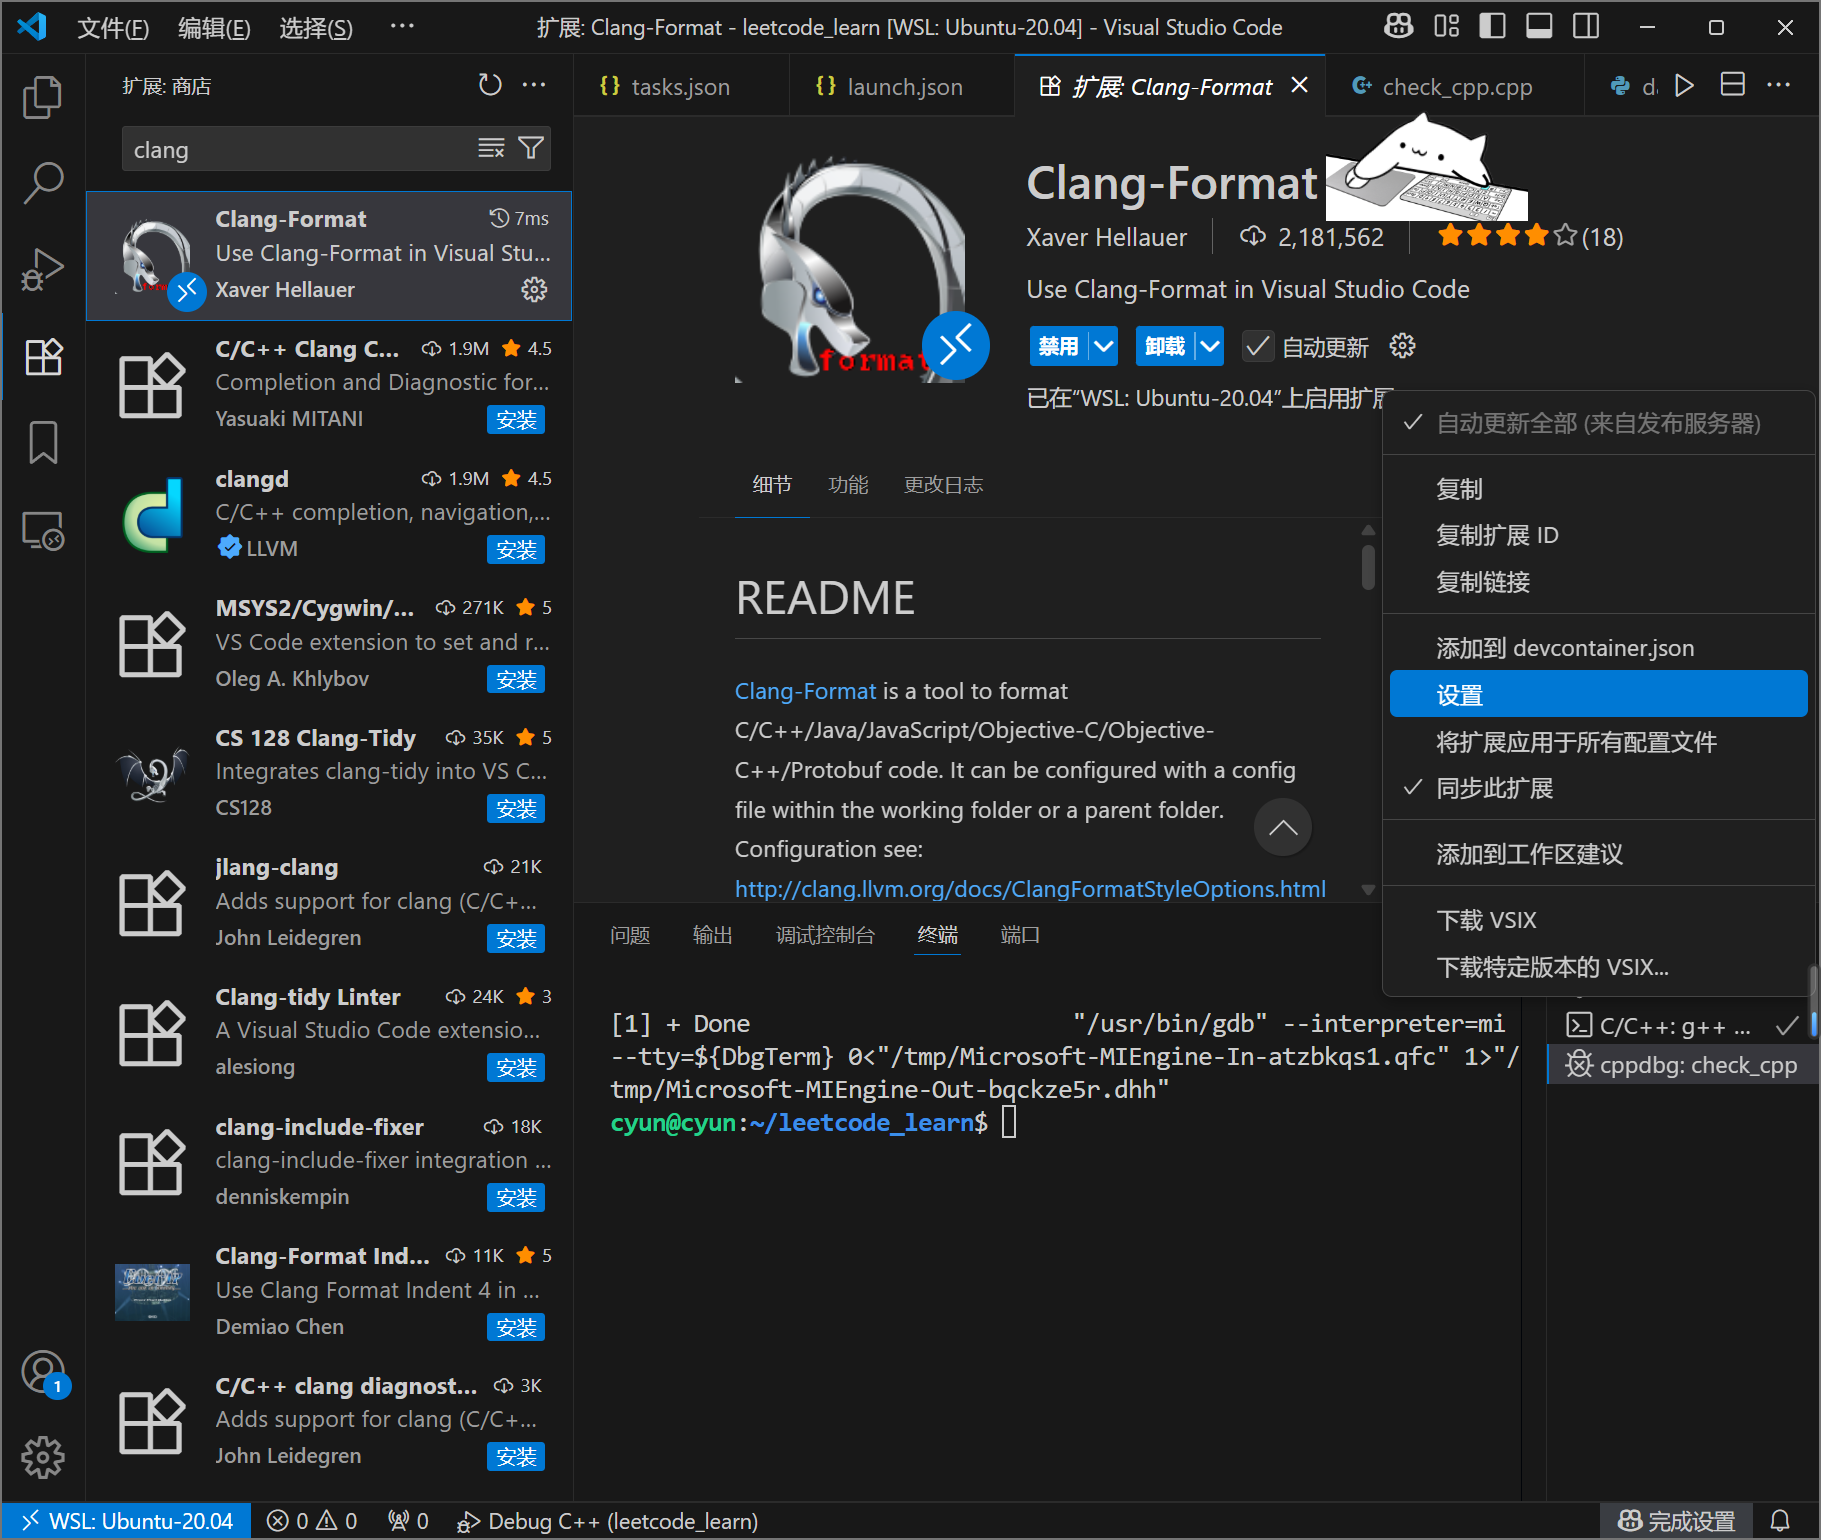Switch to check_cpp.cpp editor tab

pos(1456,87)
